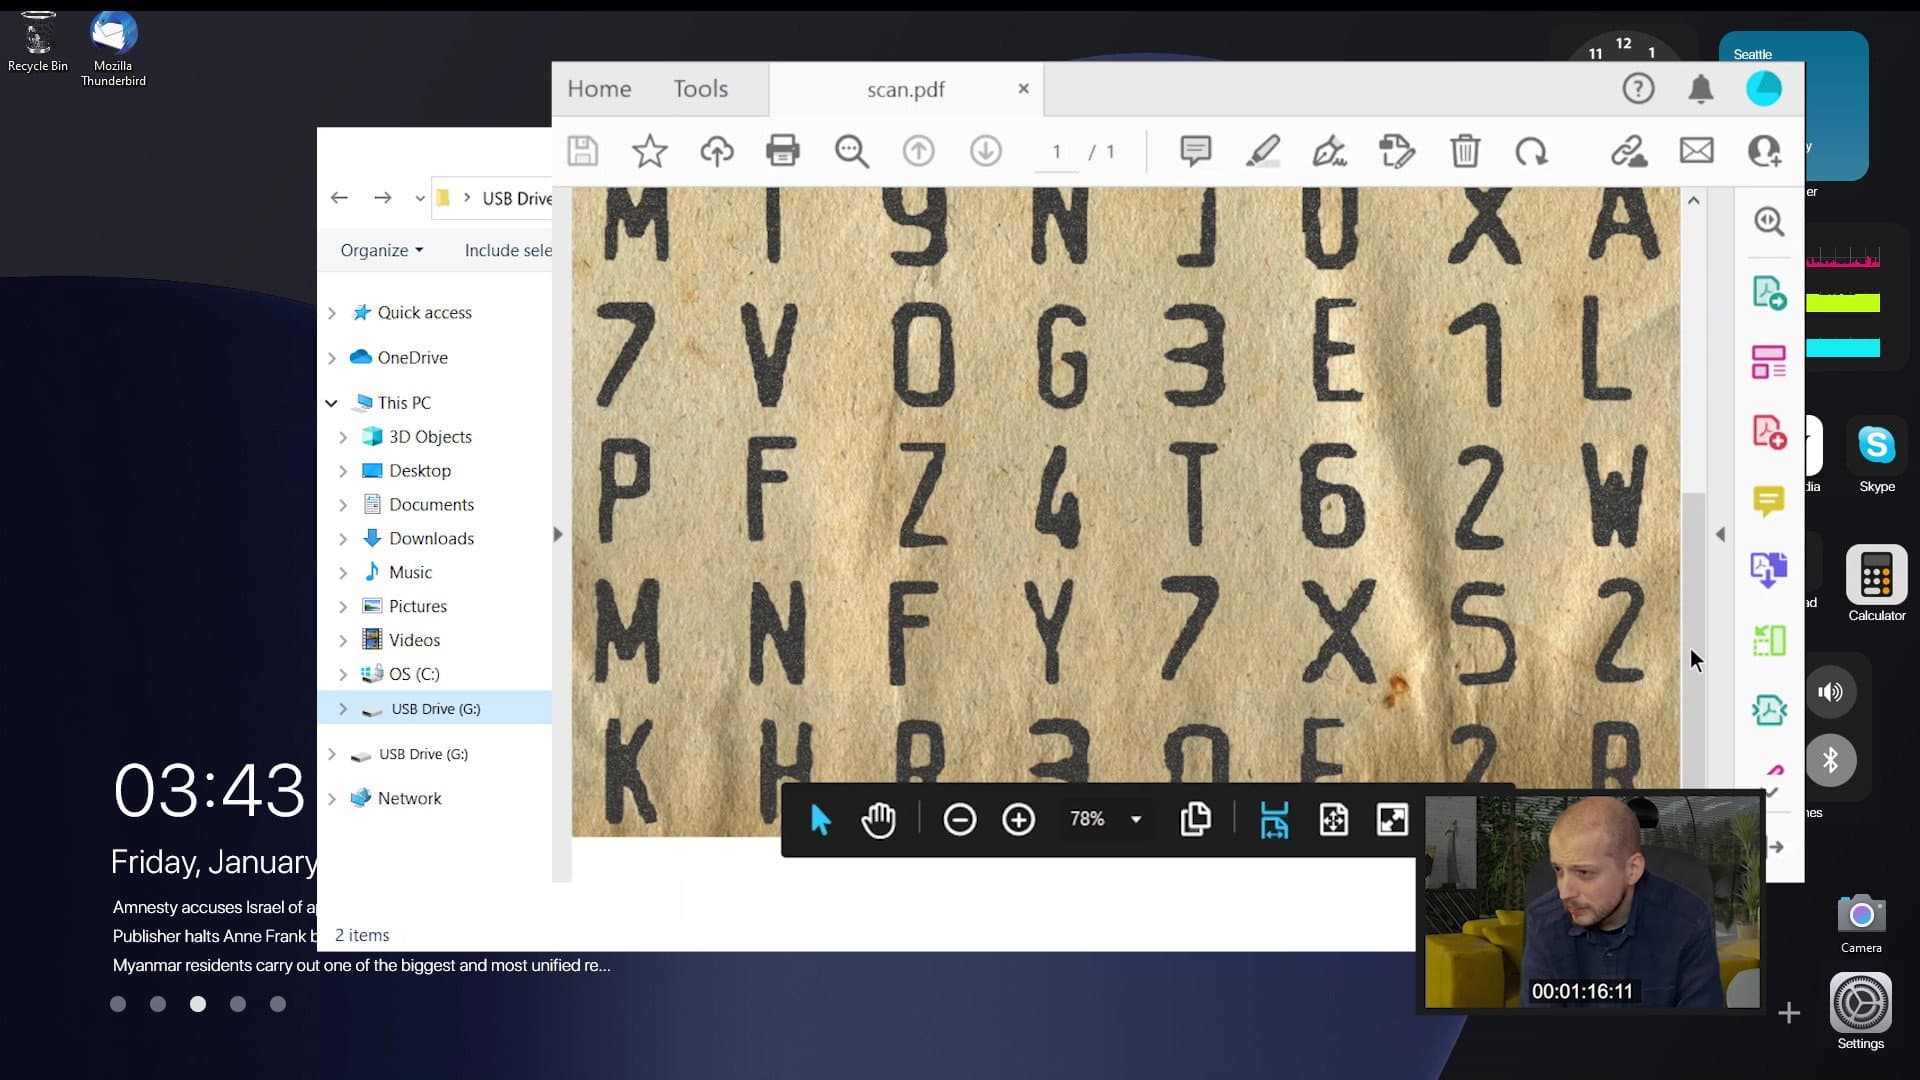Select the highlight text pen tool
The width and height of the screenshot is (1920, 1080).
click(x=1263, y=151)
